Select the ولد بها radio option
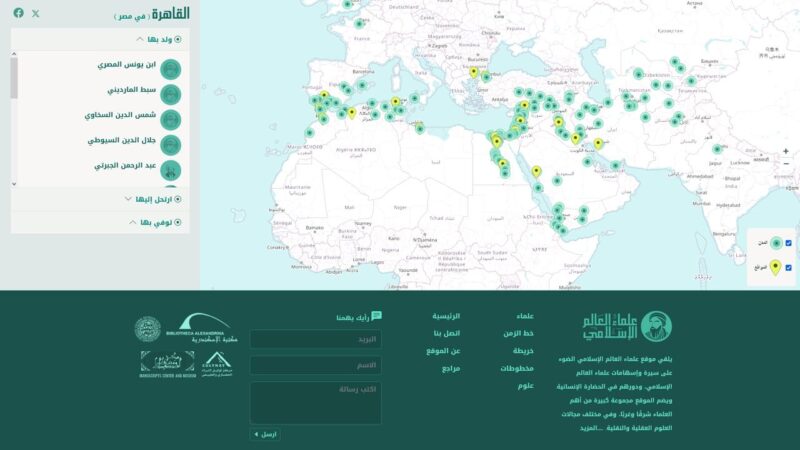Screen dimensions: 800x450 click(178, 39)
